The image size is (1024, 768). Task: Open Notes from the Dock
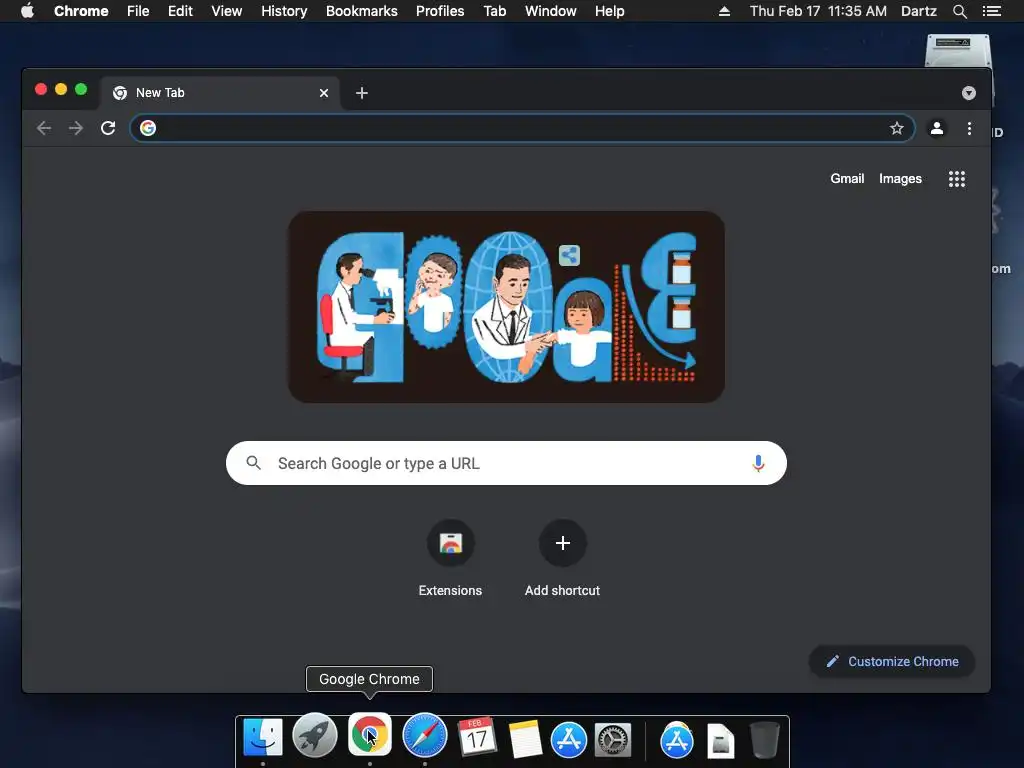525,739
